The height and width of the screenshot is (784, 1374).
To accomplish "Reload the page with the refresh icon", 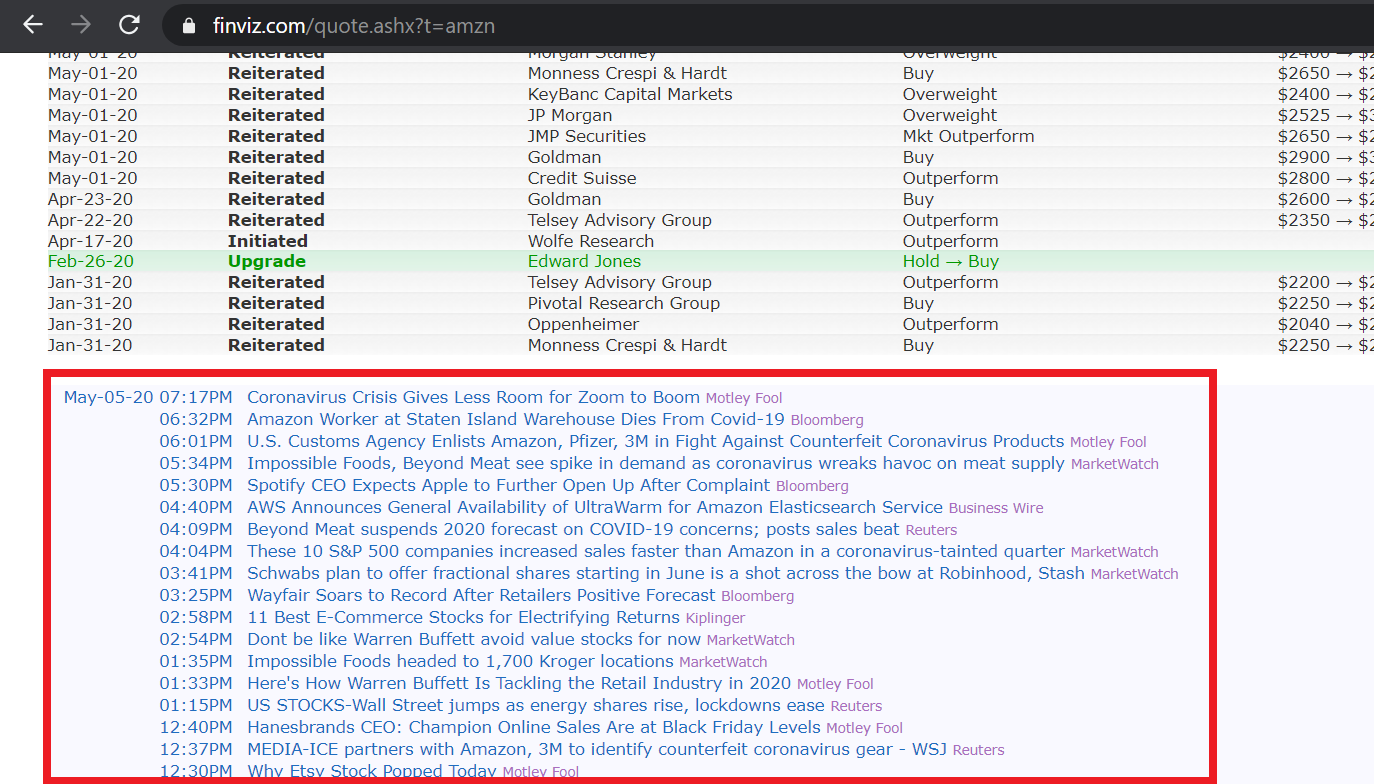I will coord(129,25).
